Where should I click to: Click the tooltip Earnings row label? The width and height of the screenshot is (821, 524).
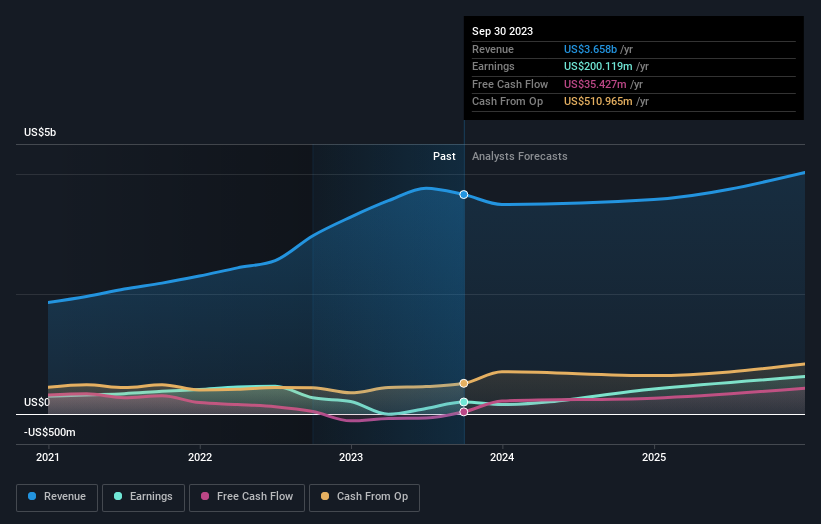point(493,66)
